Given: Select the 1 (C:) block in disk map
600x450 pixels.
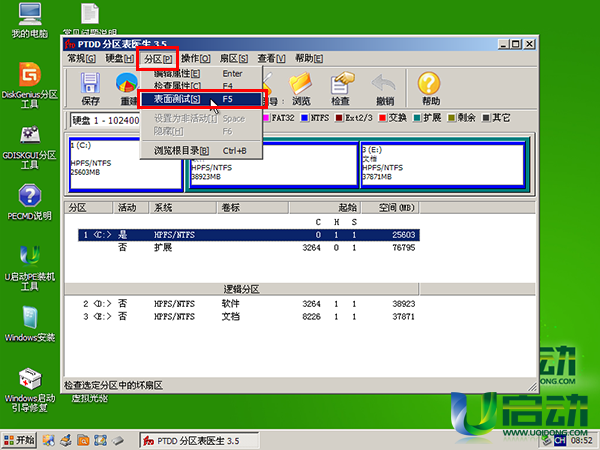Looking at the screenshot, I should point(126,164).
